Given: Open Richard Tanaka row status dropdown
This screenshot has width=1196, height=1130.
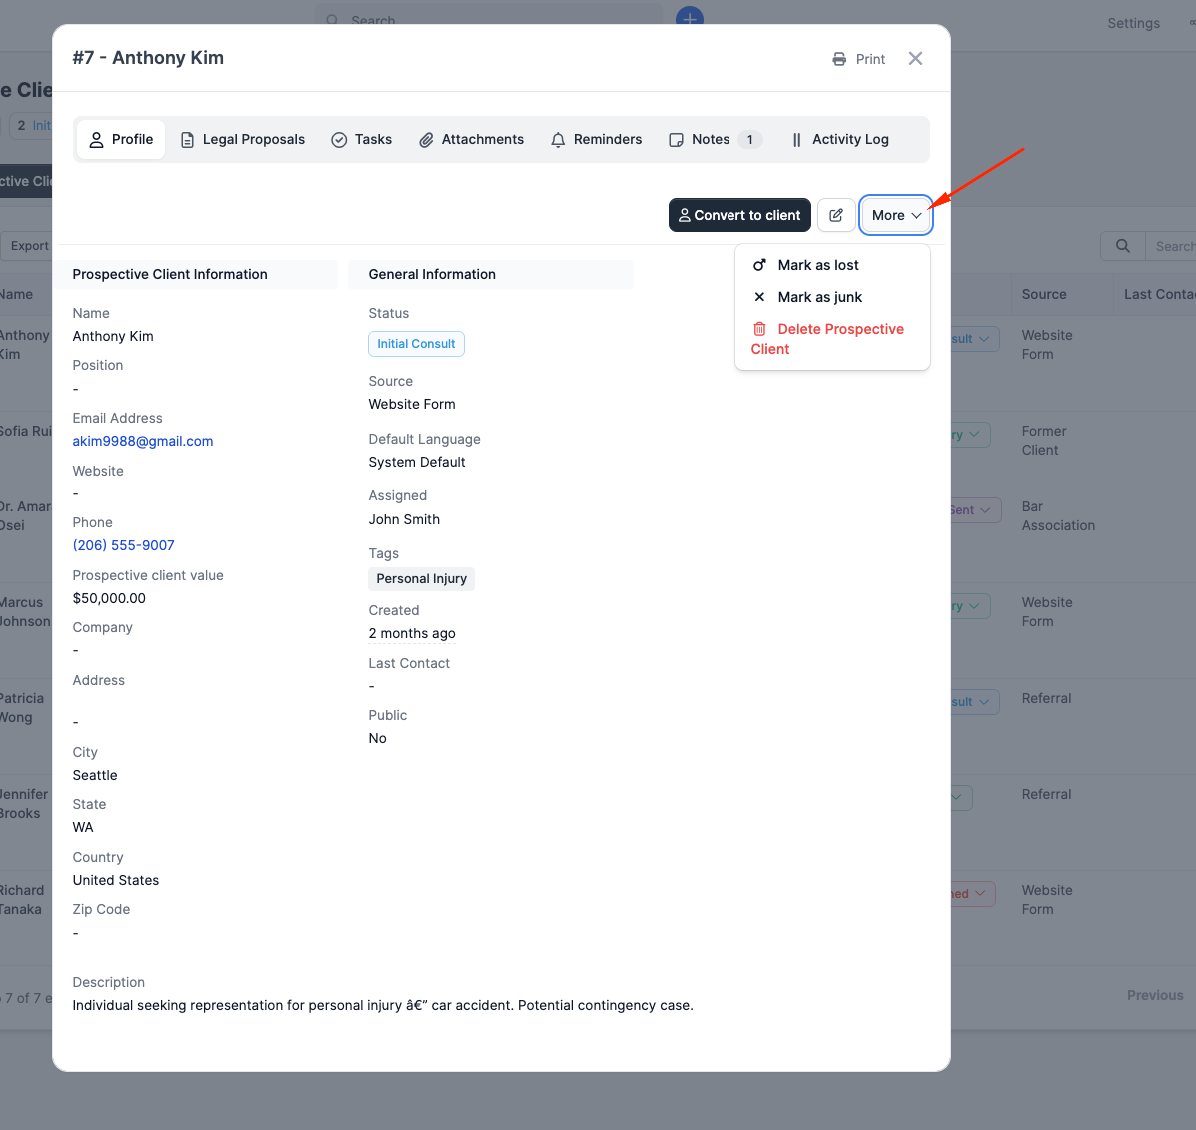Looking at the screenshot, I should point(973,893).
